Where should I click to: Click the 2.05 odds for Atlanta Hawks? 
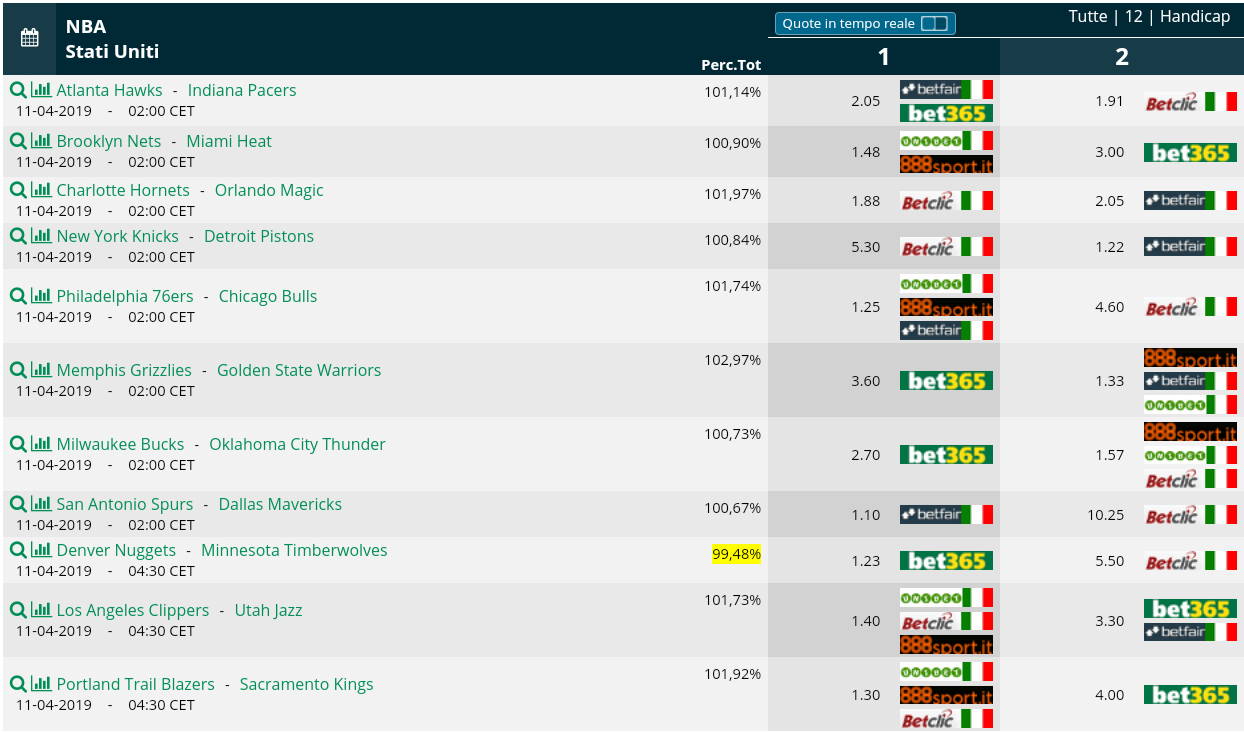pyautogui.click(x=866, y=101)
